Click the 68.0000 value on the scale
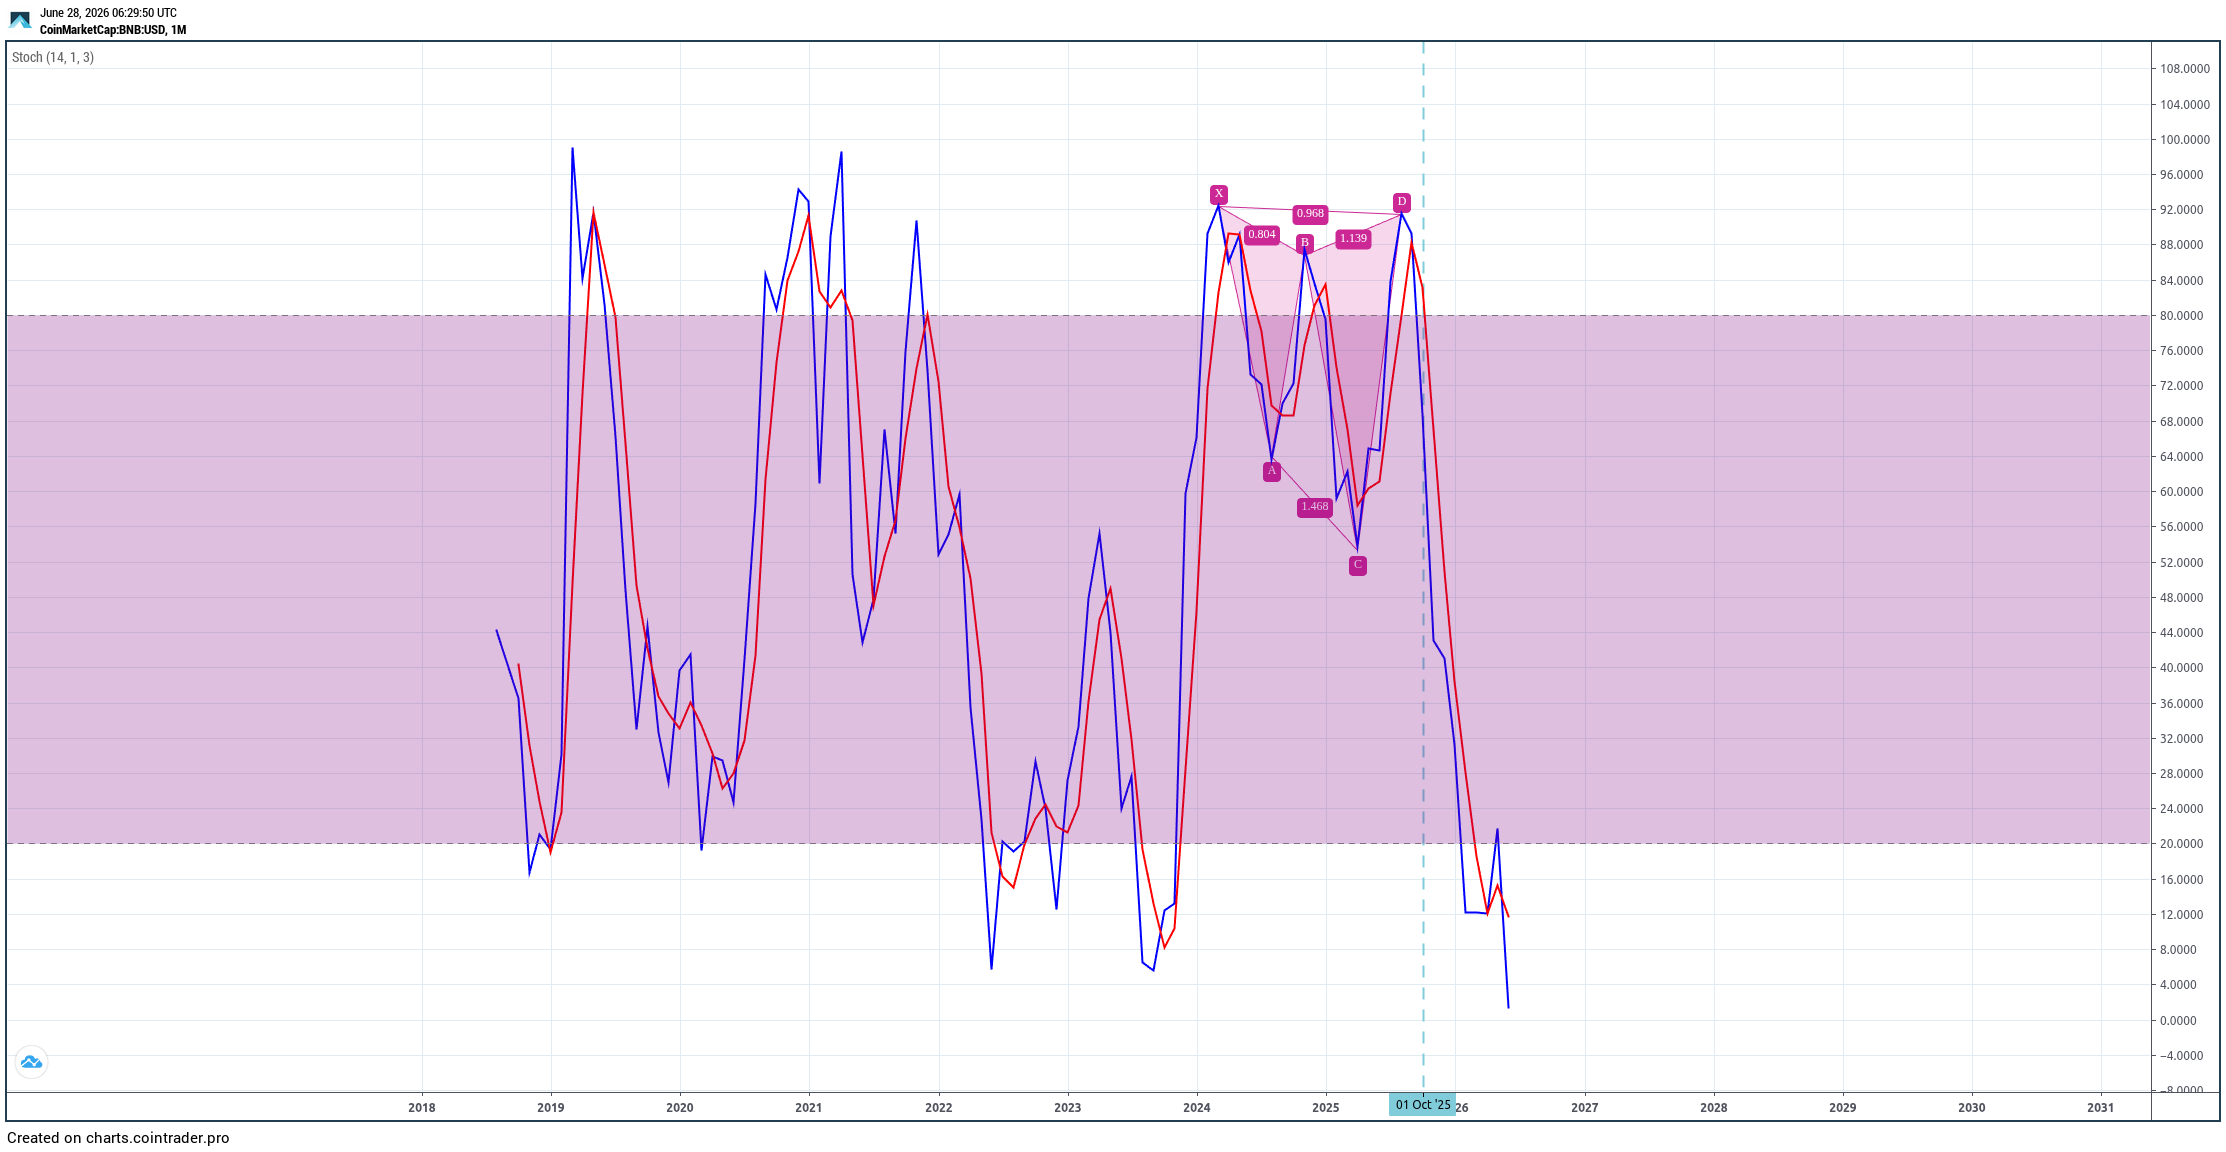Viewport: 2226px width, 1152px height. pyautogui.click(x=2181, y=422)
